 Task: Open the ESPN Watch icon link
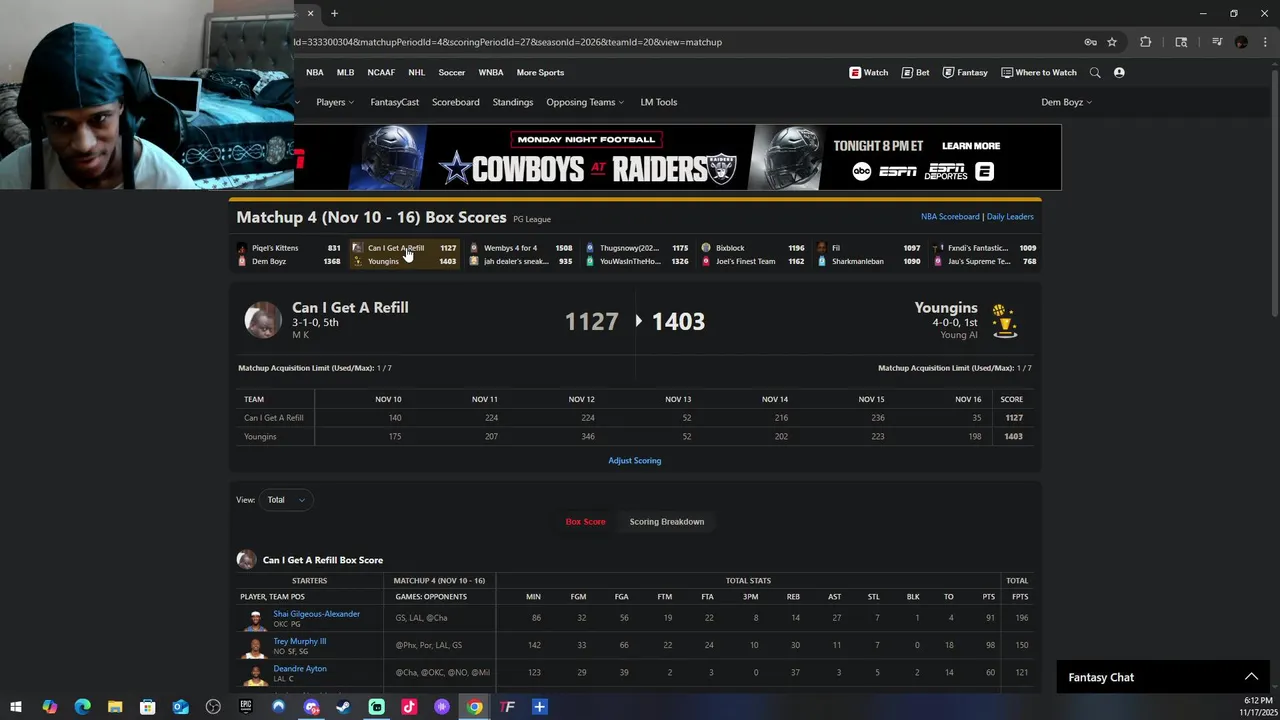(x=868, y=72)
